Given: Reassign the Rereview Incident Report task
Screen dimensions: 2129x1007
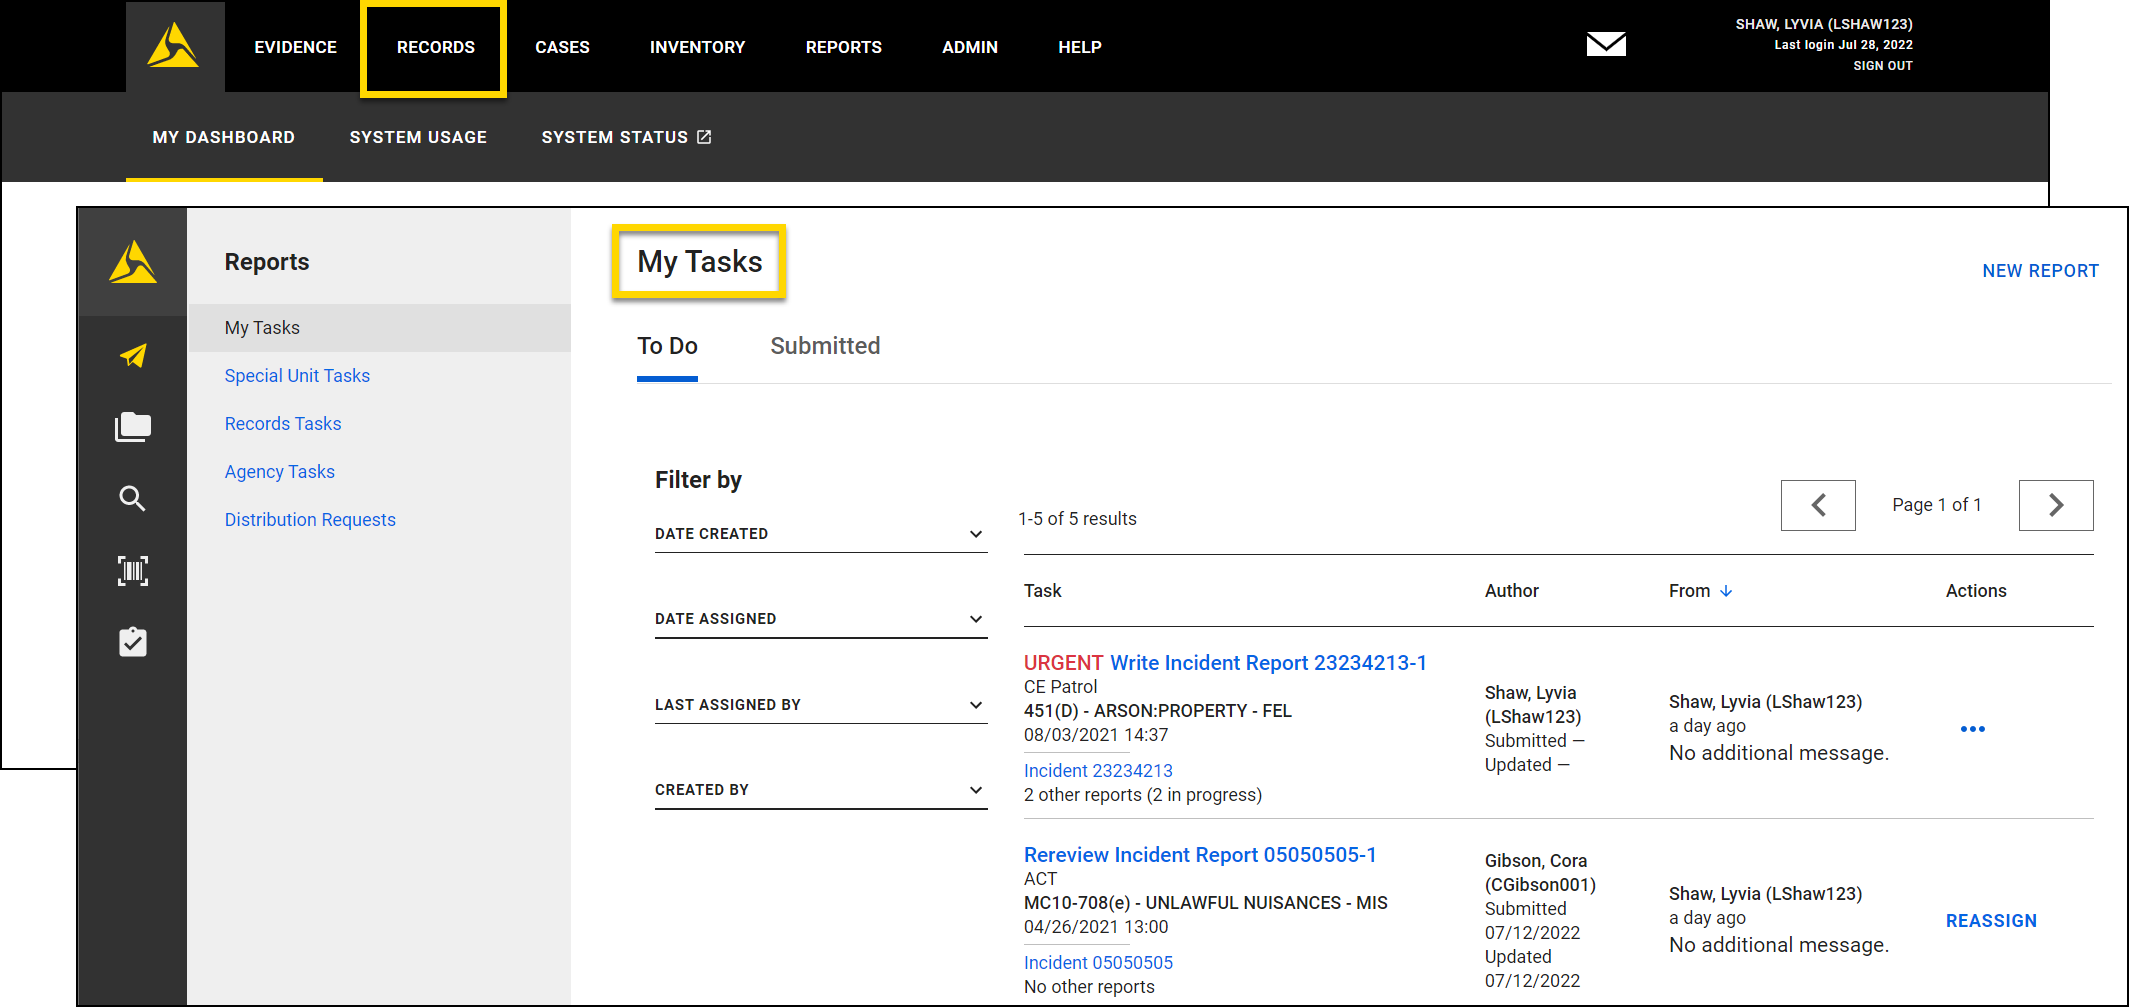Looking at the screenshot, I should coord(1990,921).
